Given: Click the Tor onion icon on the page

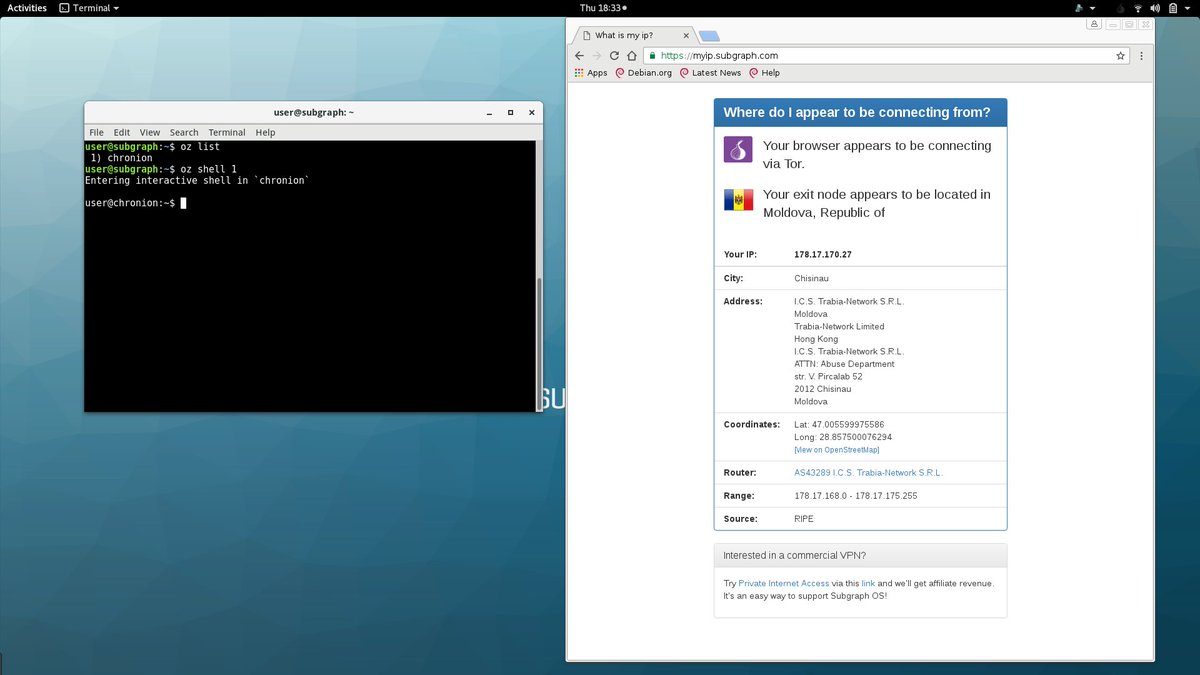Looking at the screenshot, I should click(x=738, y=149).
